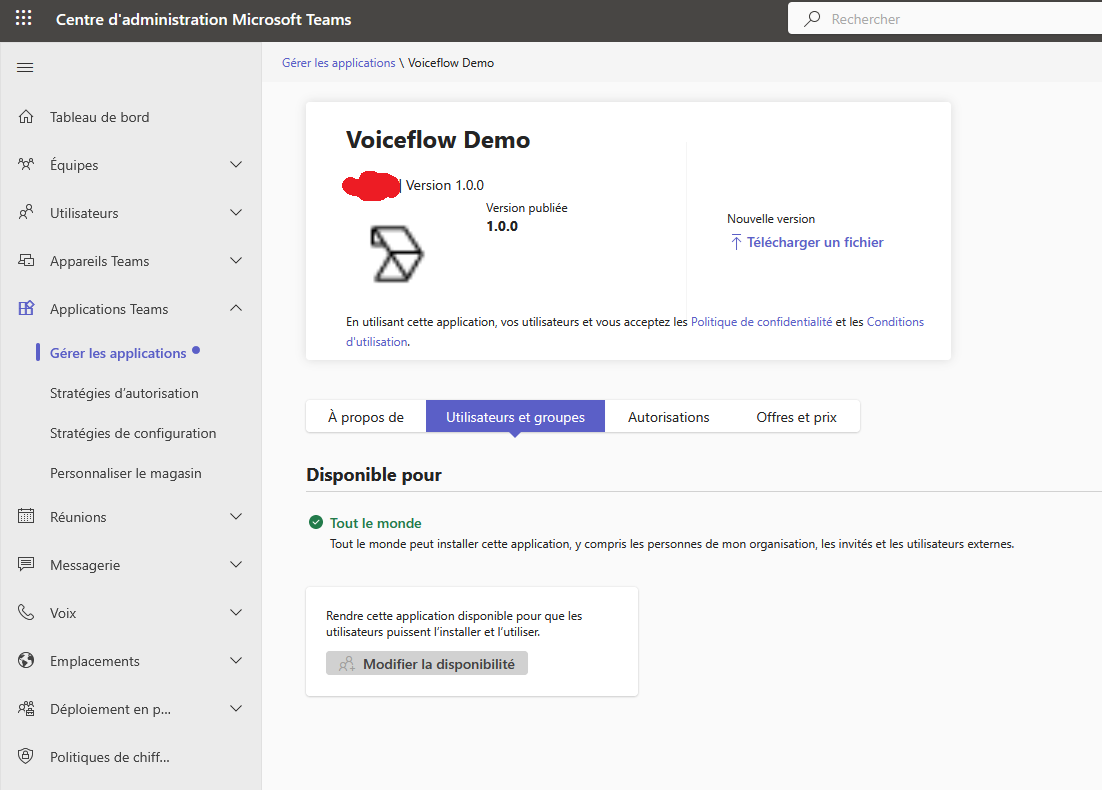Click the upload arrow icon

736,242
